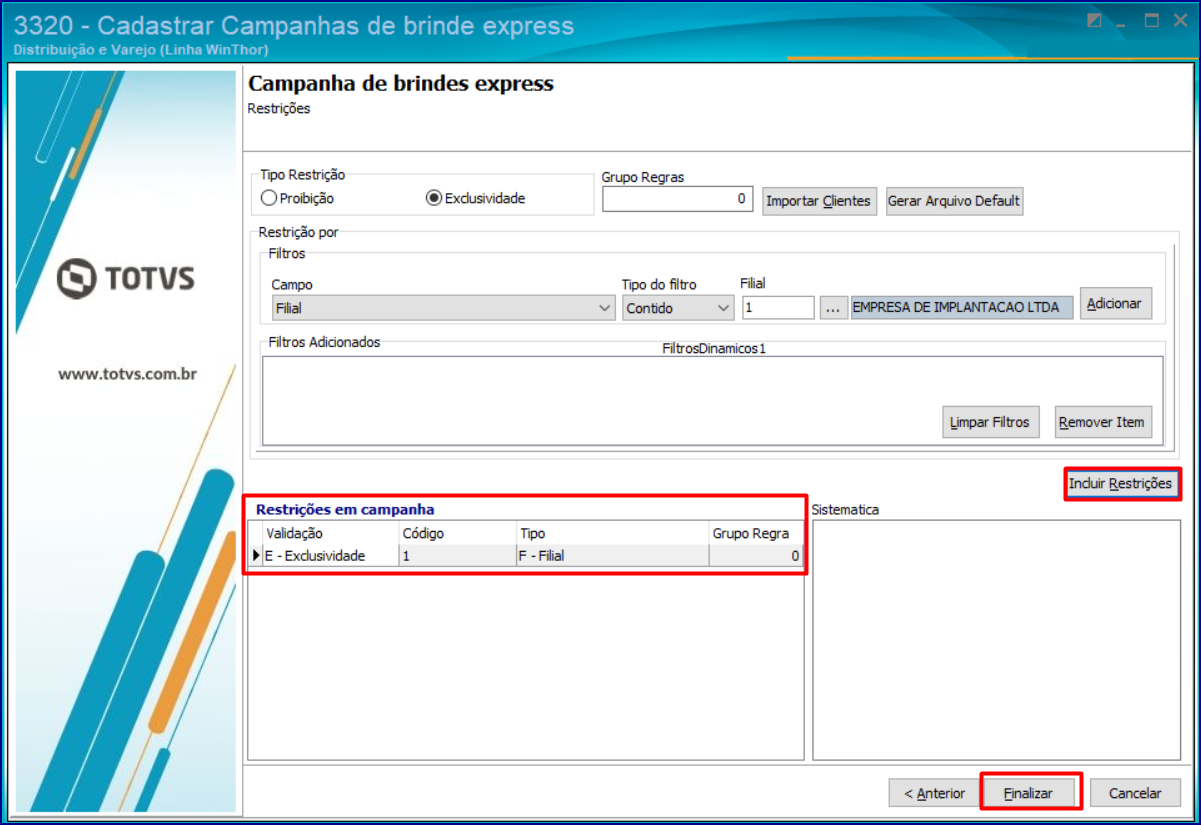Screen dimensions: 1201x825
Task: Click the Finalizar button
Action: pyautogui.click(x=1029, y=793)
